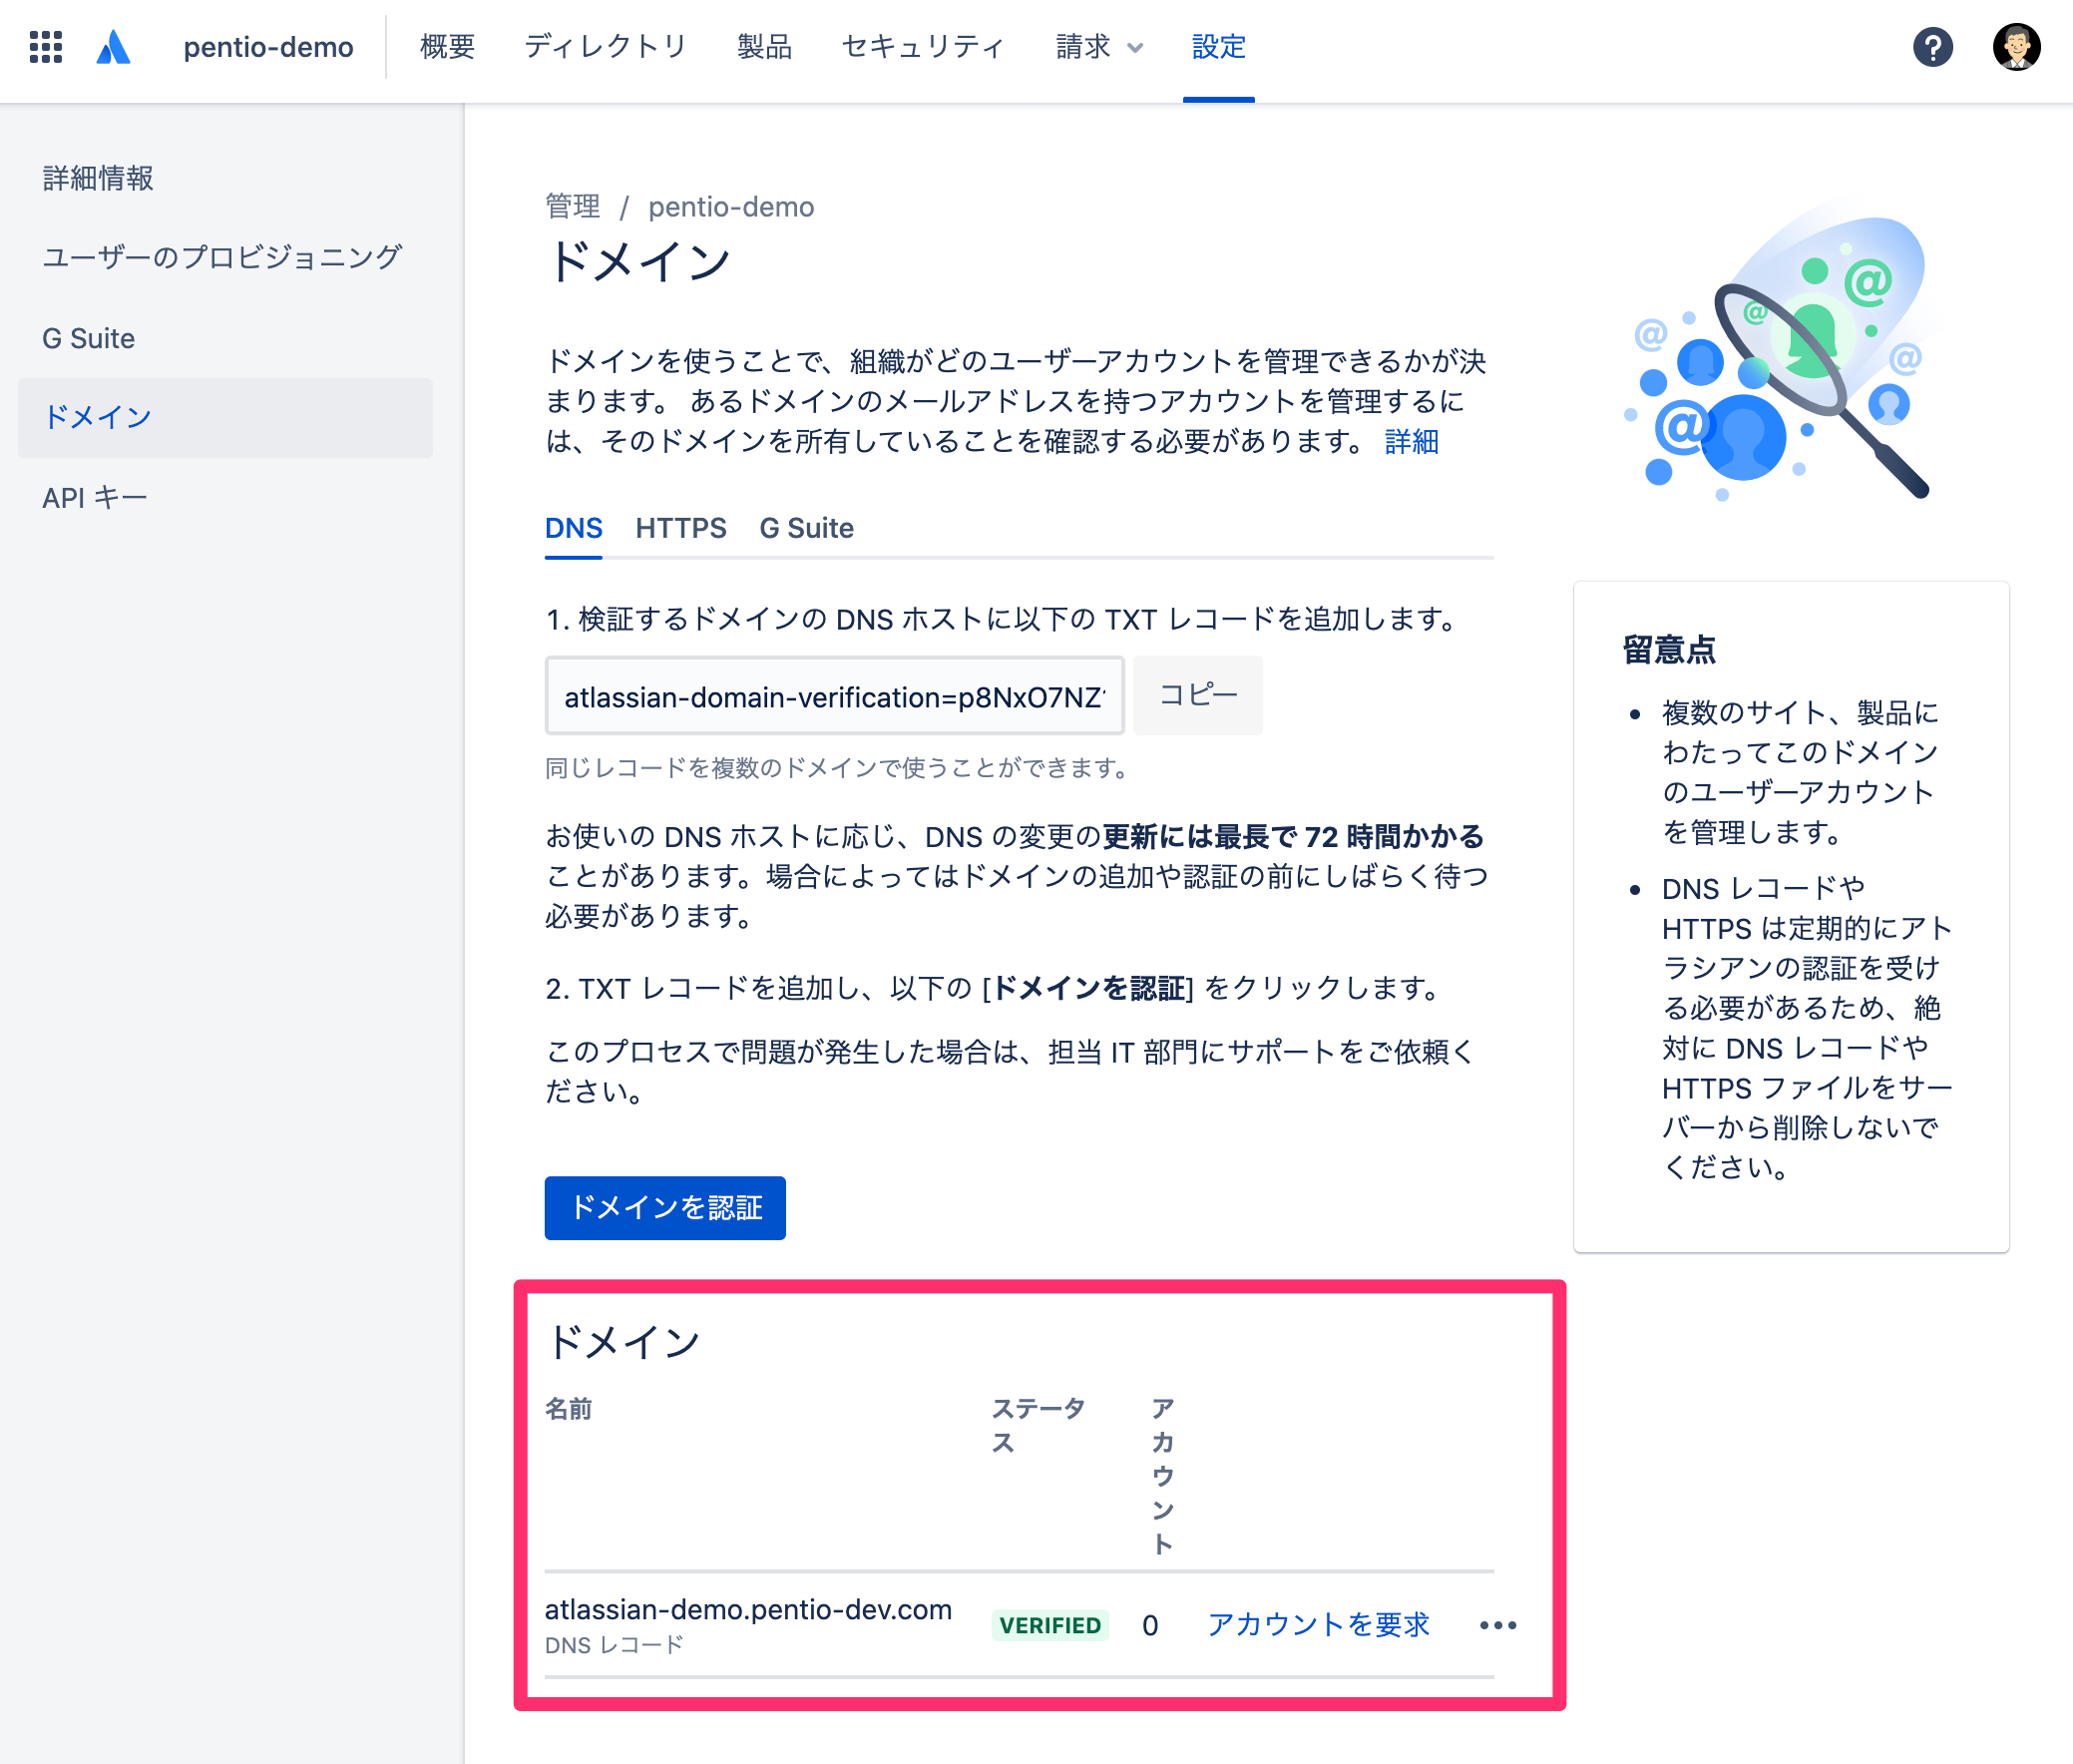Click the アカウント column header
2073x1764 pixels.
click(x=1162, y=1476)
